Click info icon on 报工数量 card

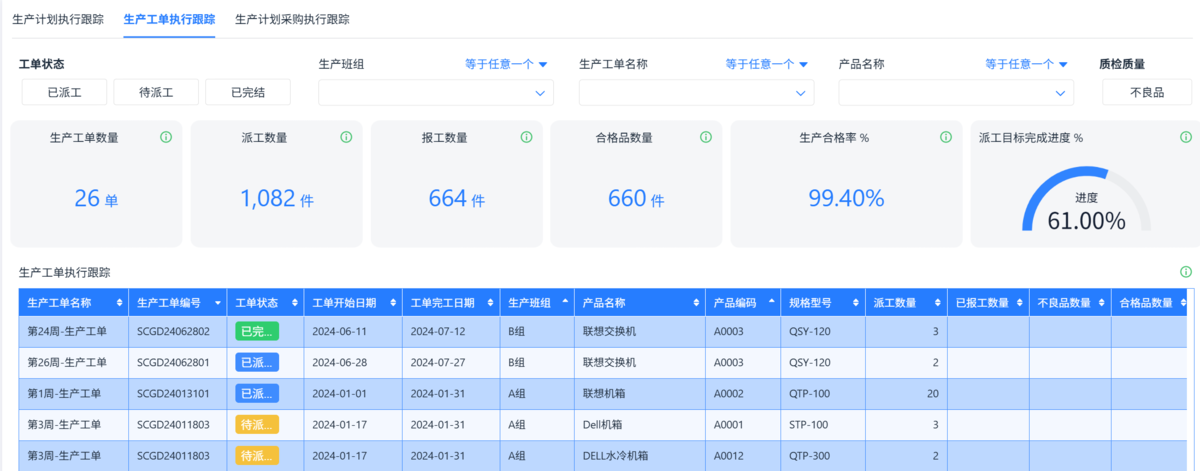tap(526, 137)
